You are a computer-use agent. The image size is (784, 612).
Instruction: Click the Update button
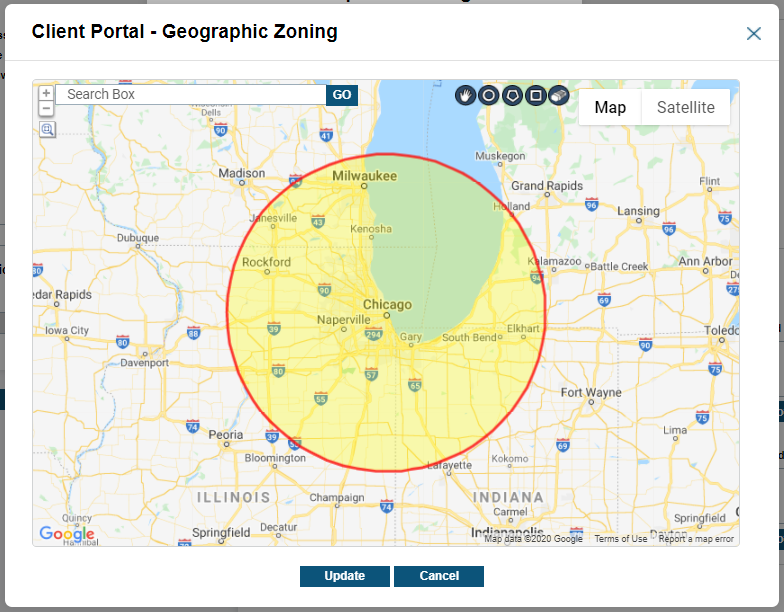click(344, 576)
